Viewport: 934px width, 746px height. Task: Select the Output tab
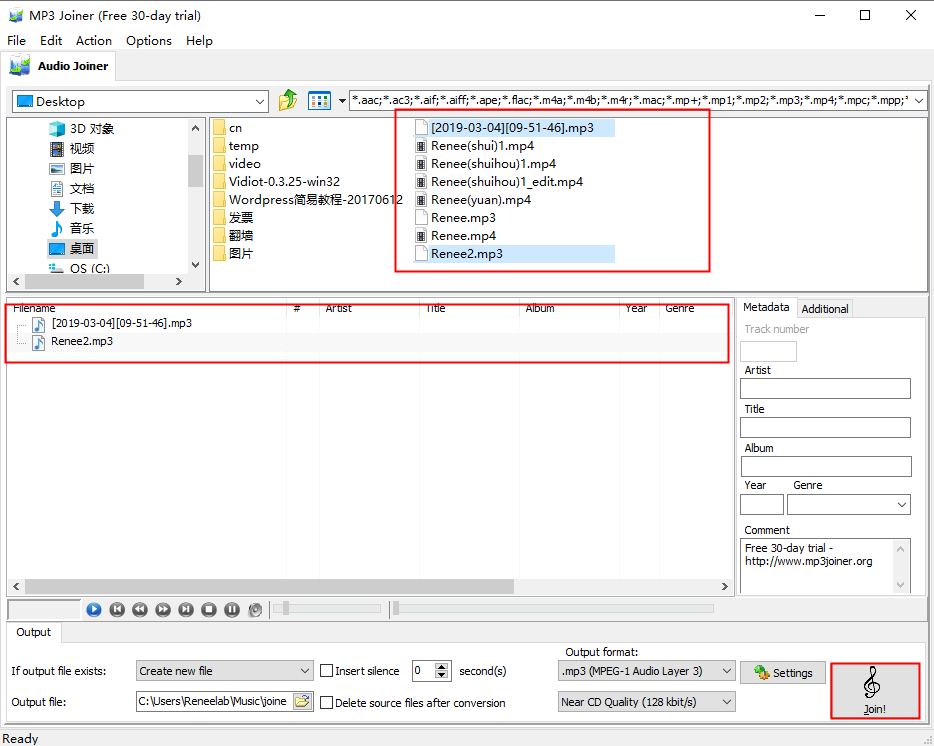[x=33, y=632]
